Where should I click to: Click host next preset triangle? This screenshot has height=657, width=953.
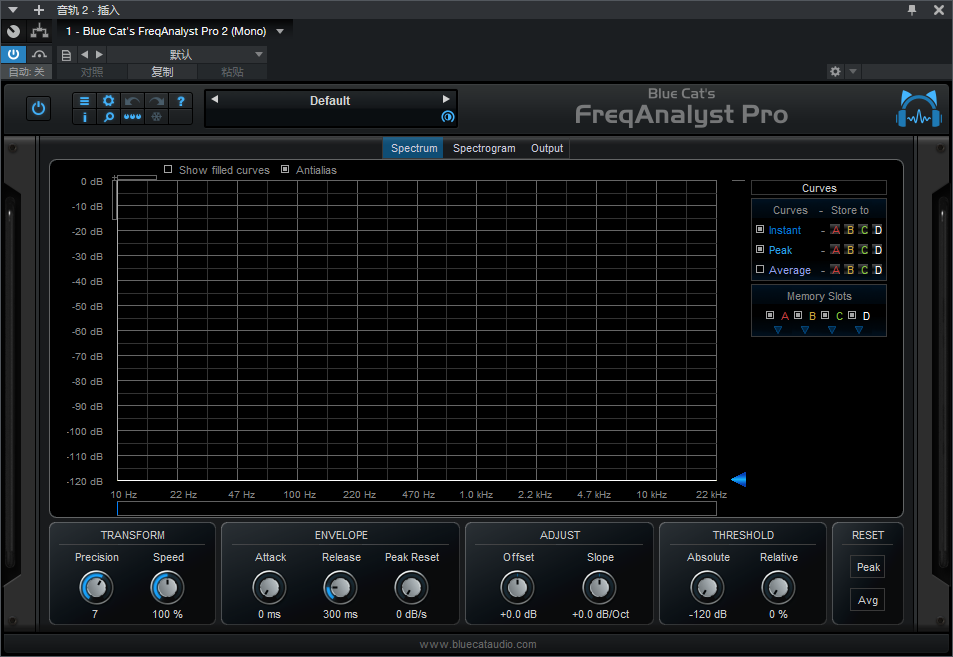100,55
